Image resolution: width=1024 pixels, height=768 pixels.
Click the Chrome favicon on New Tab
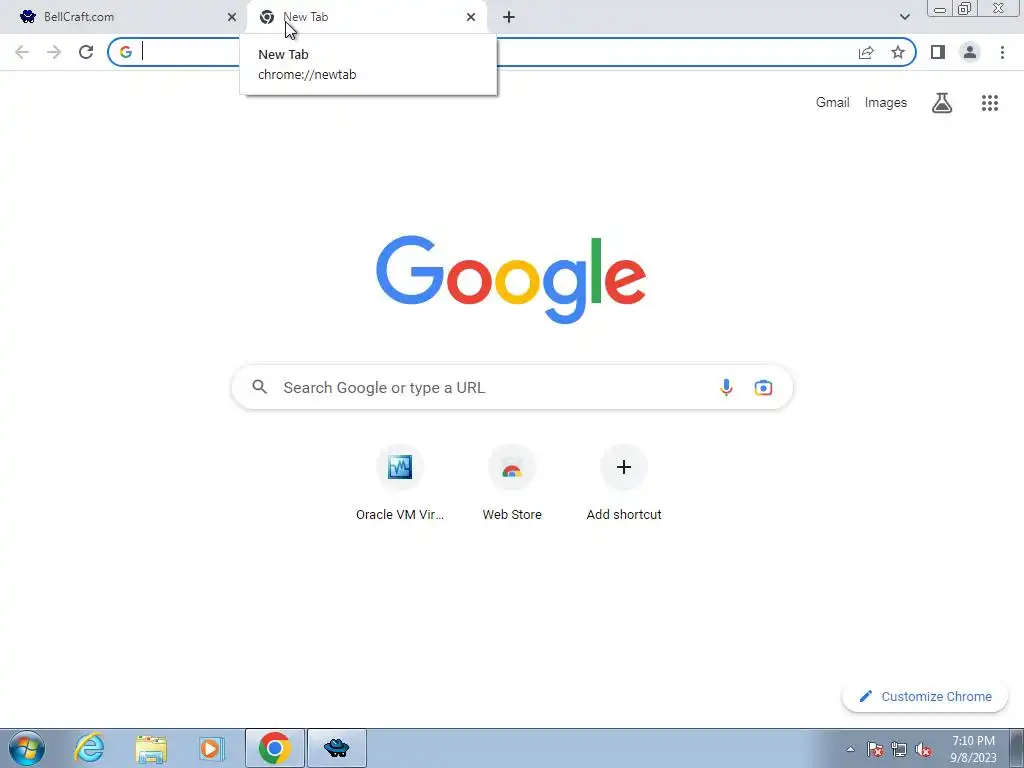point(266,17)
